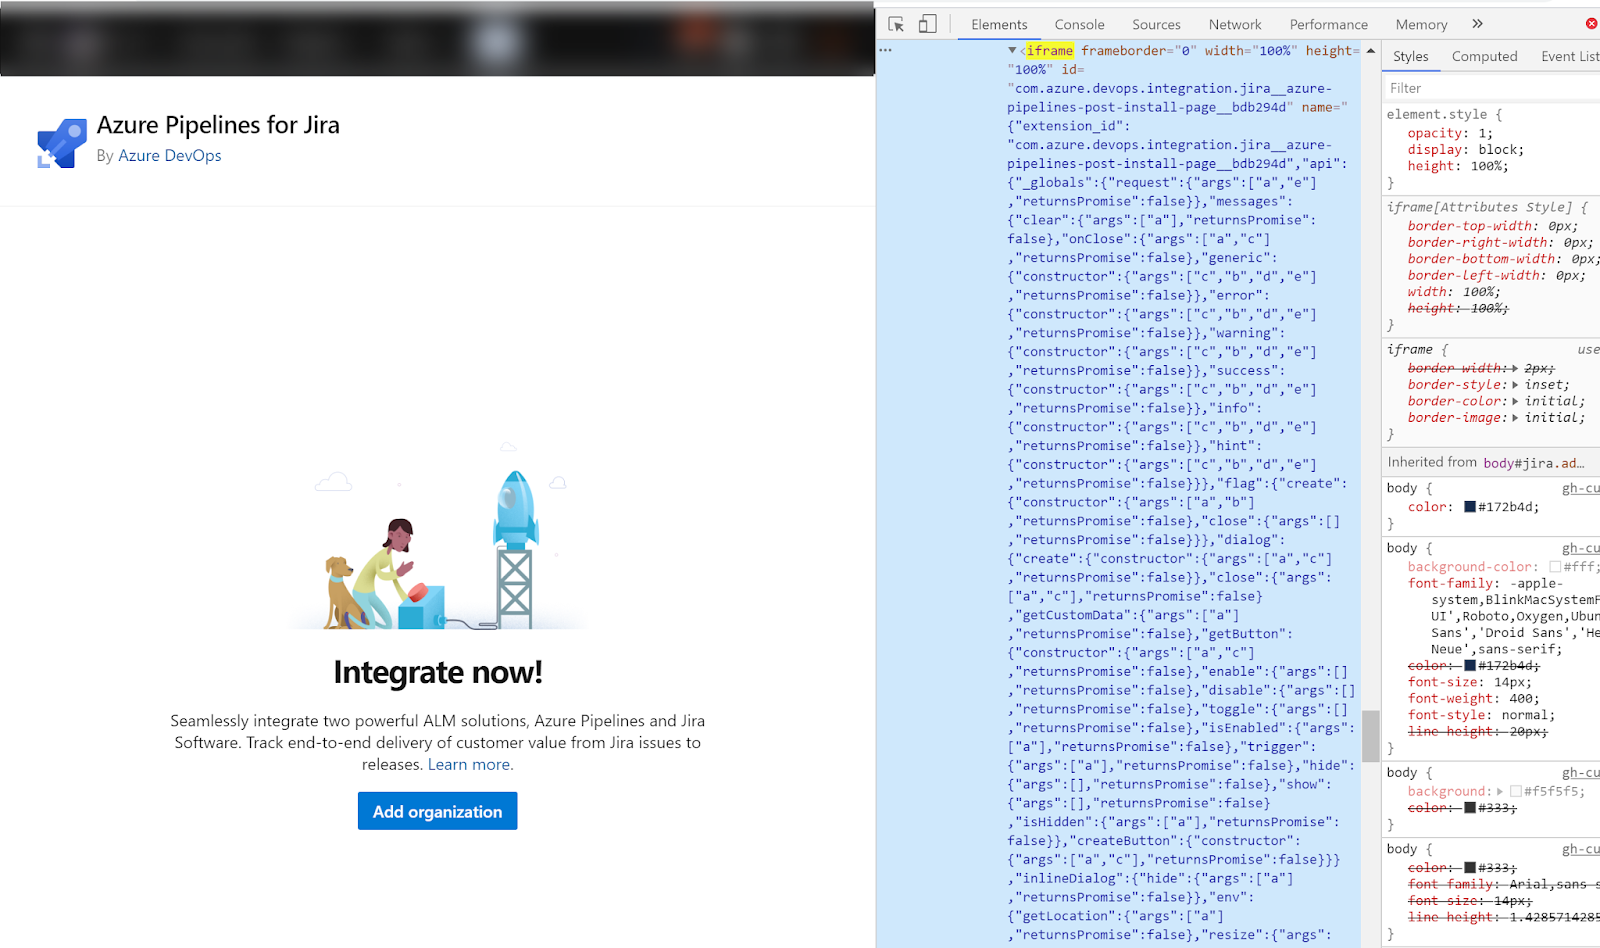Switch to the Network panel
Viewport: 1600px width, 948px height.
[1235, 23]
